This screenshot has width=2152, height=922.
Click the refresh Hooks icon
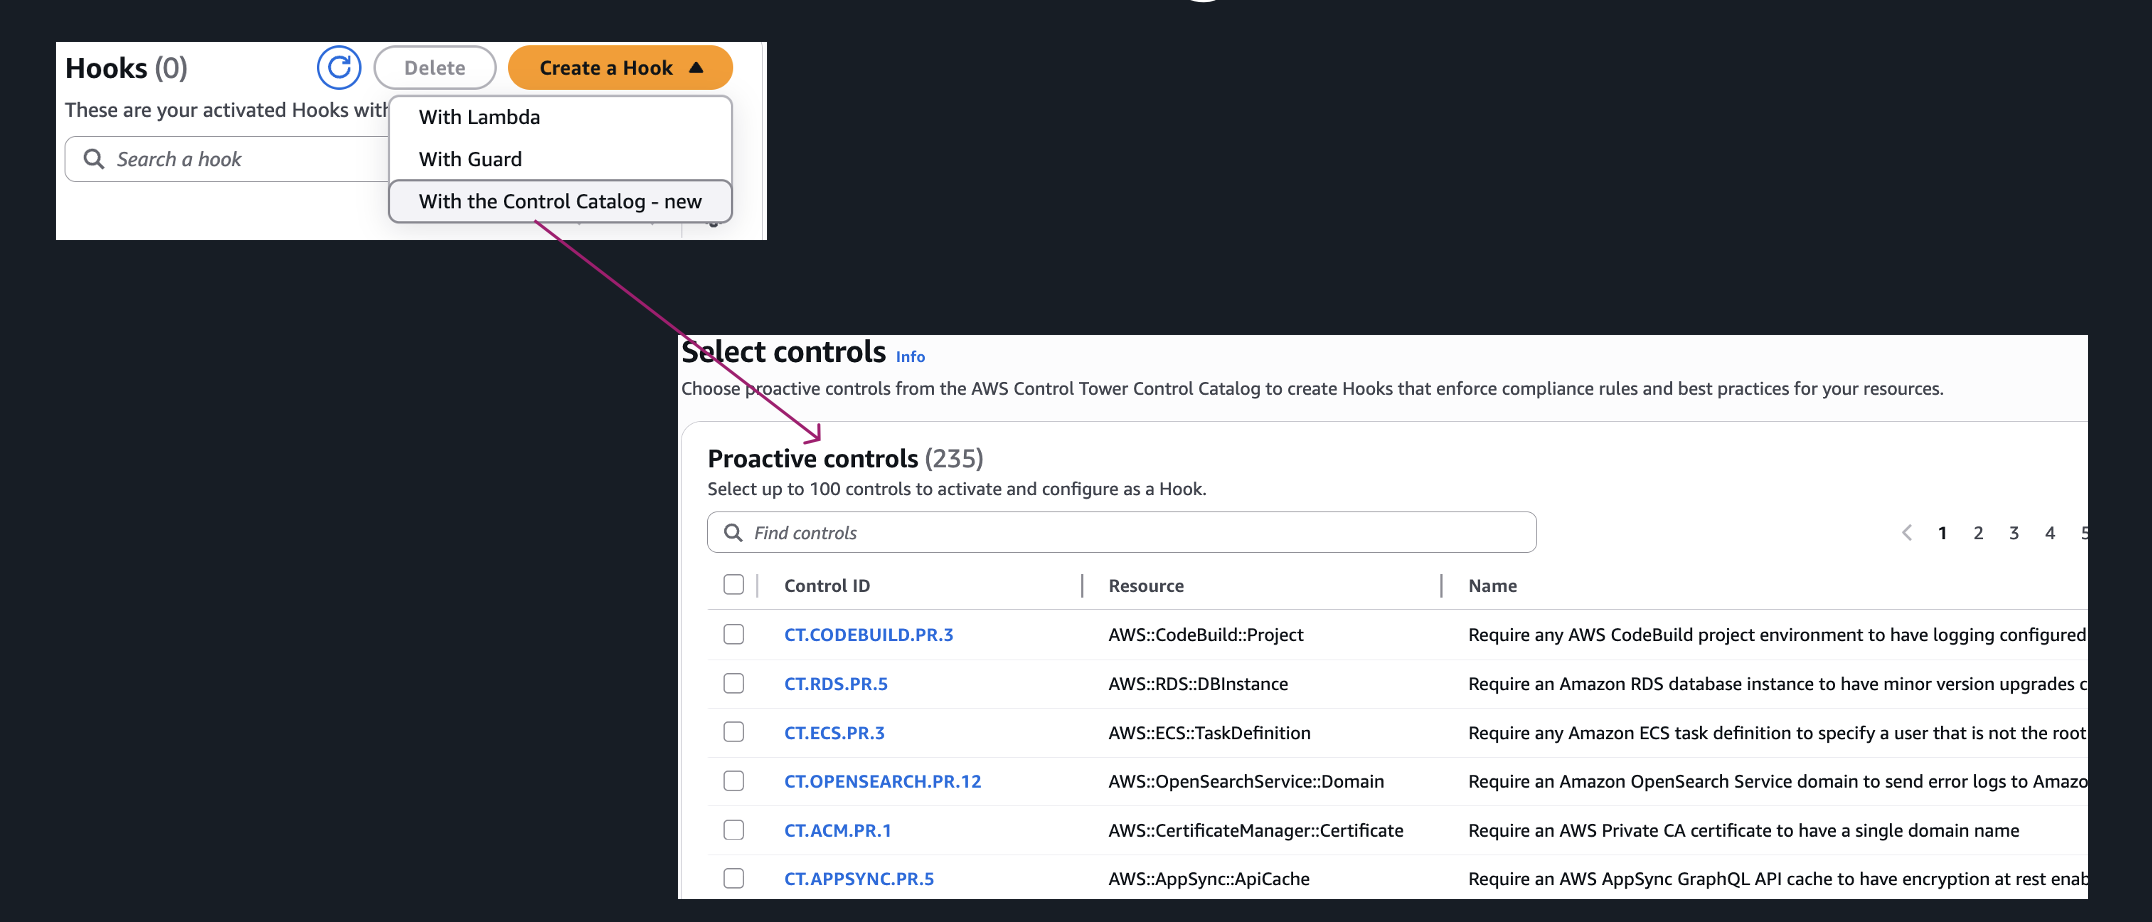point(339,68)
